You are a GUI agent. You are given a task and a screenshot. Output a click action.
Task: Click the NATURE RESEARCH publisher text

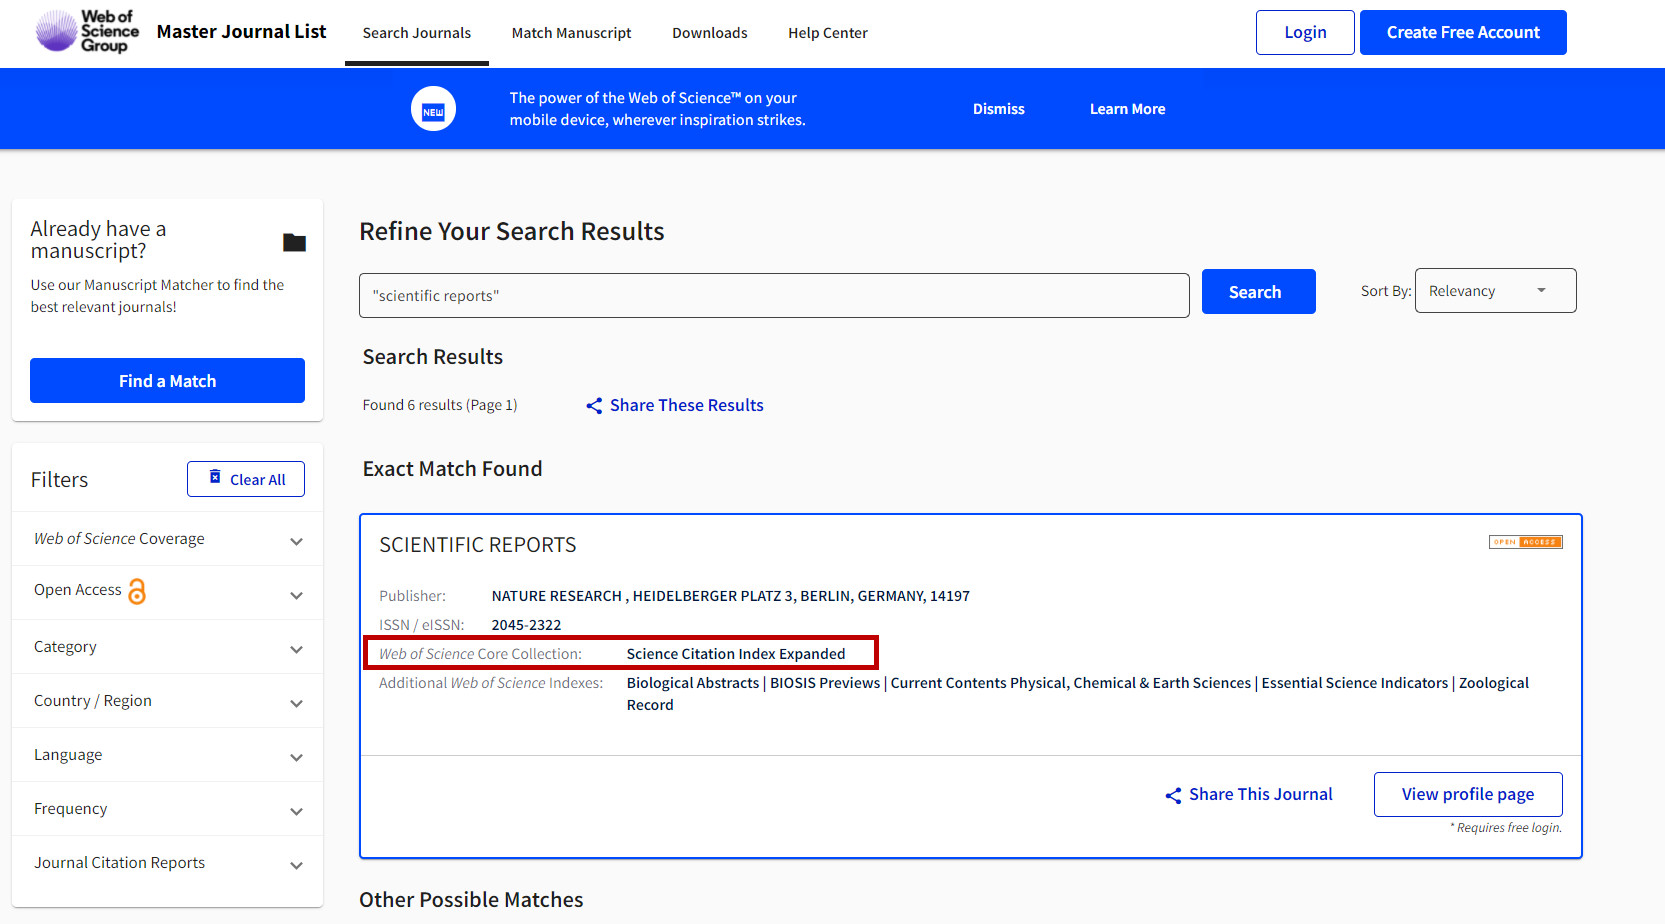557,596
